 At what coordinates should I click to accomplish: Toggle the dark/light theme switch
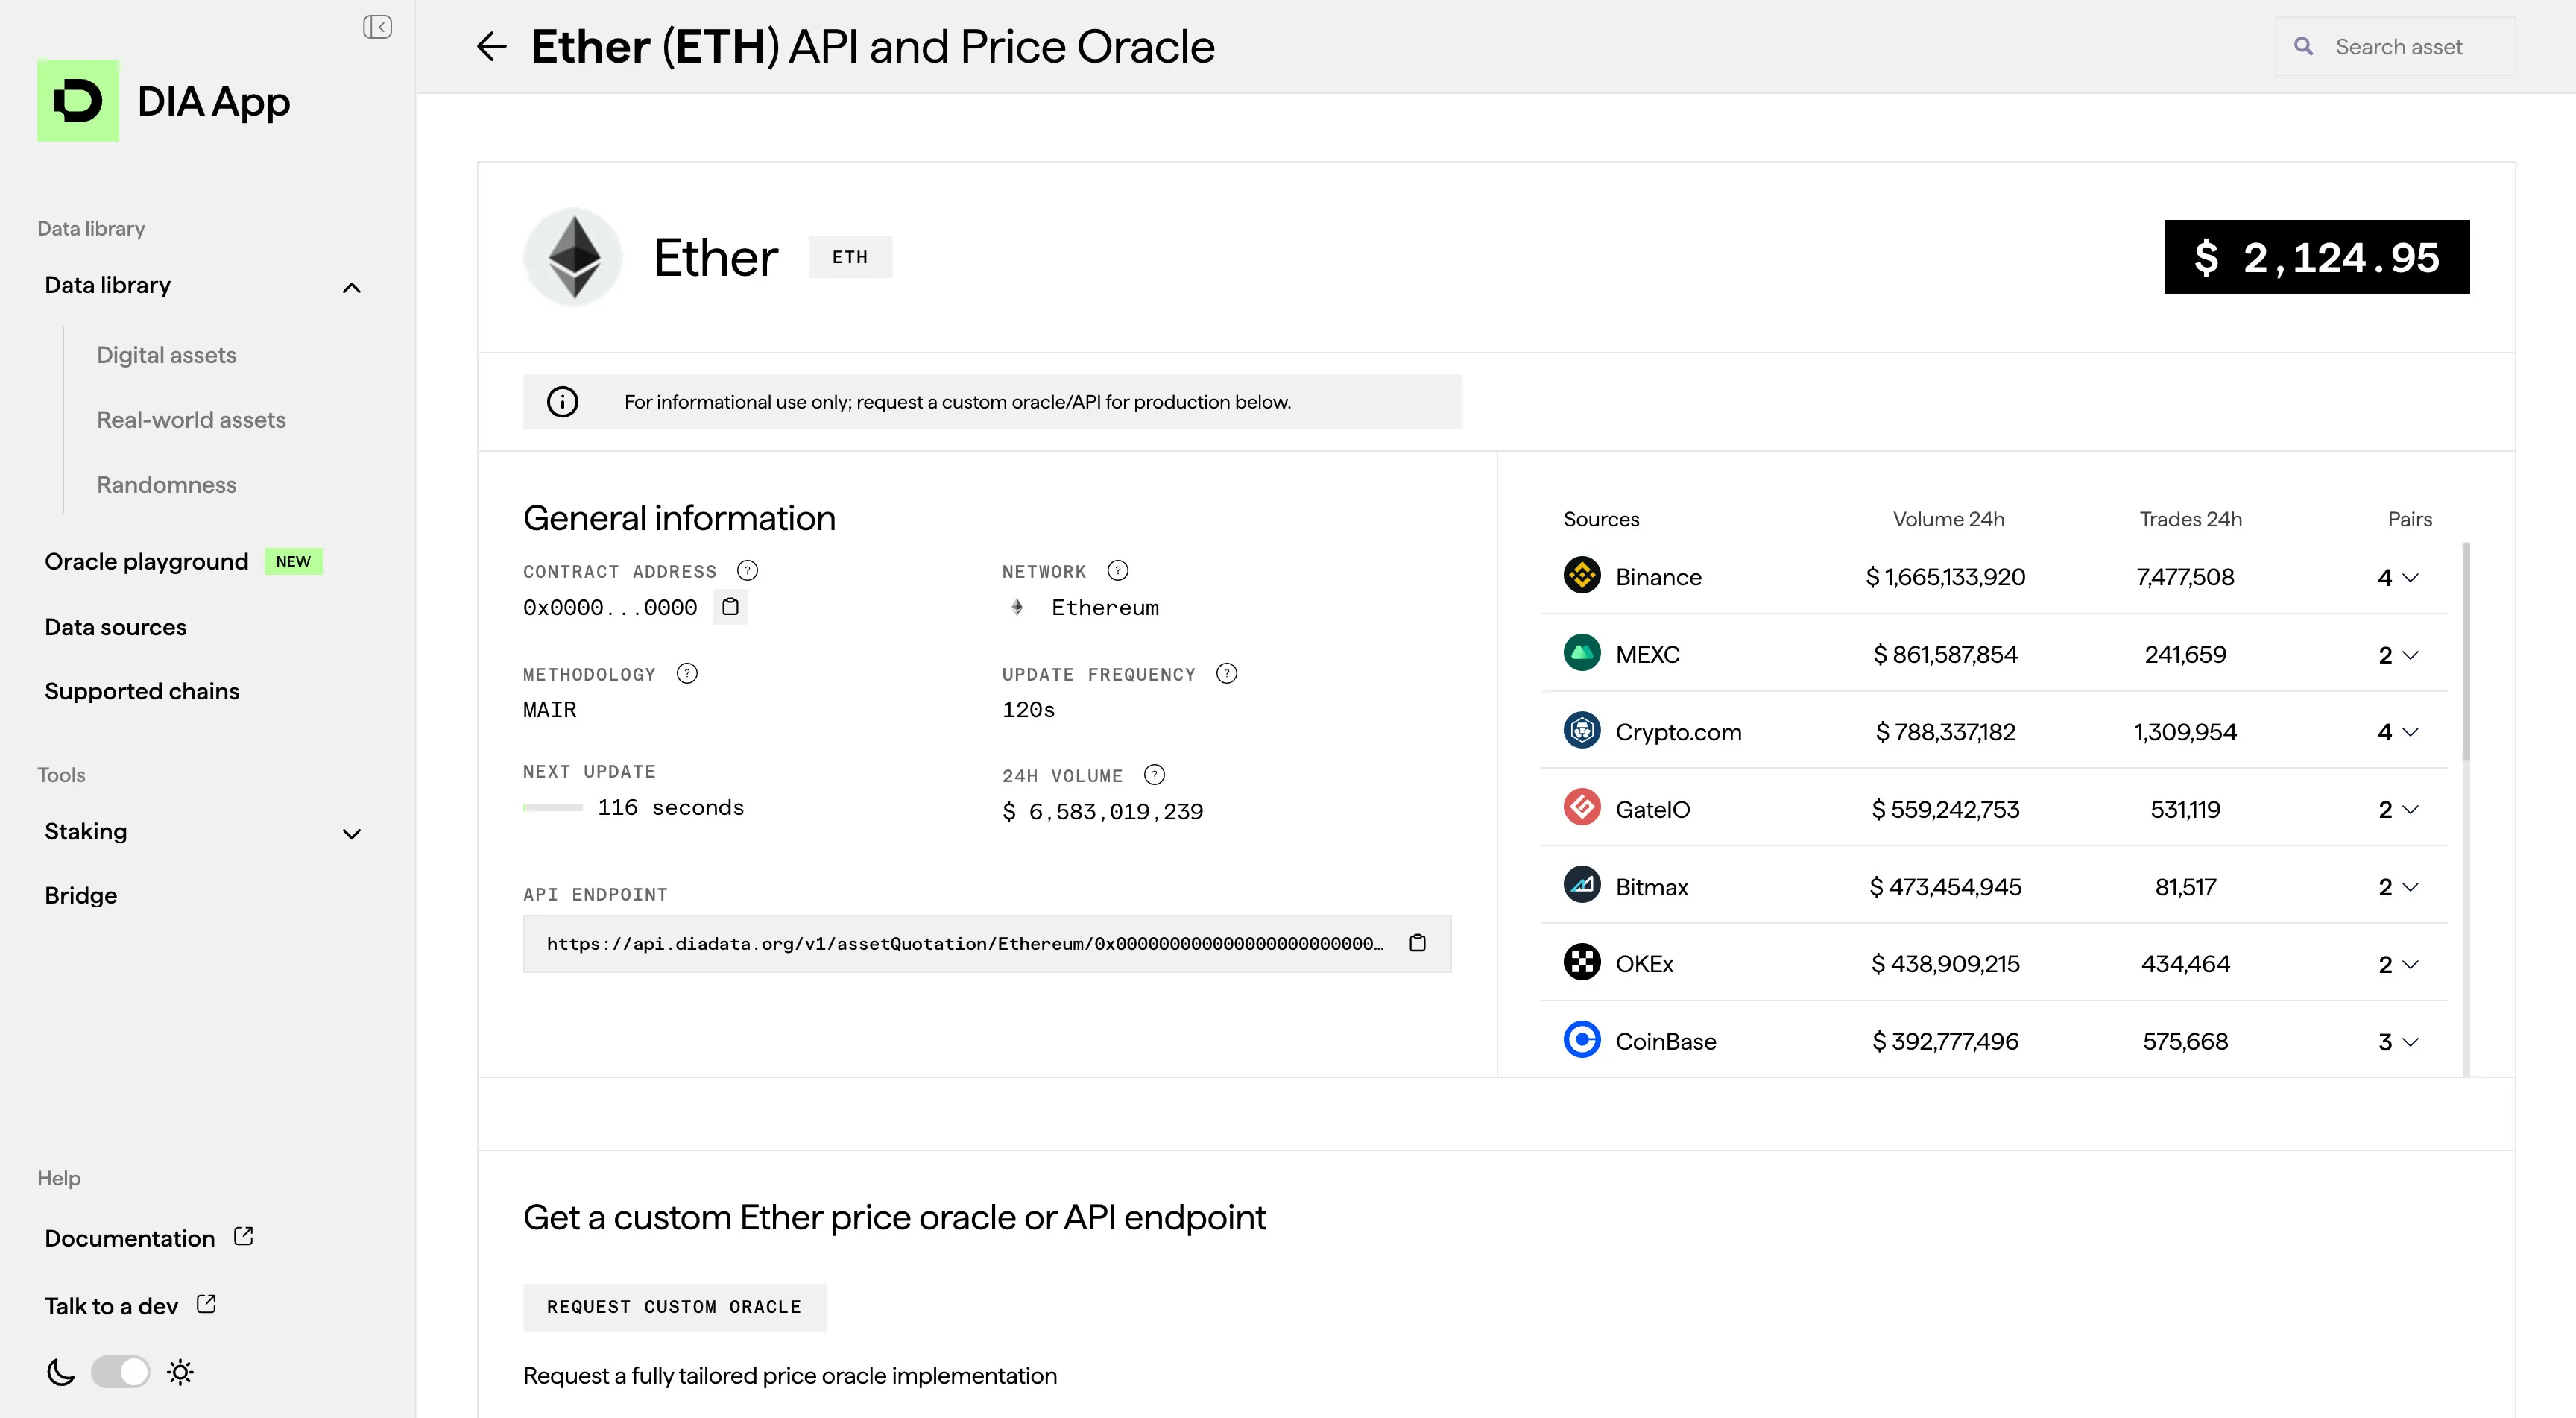point(120,1372)
